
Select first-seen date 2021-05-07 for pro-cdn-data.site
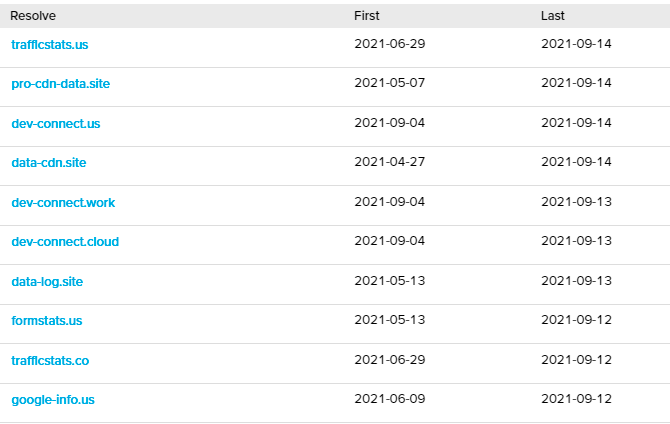click(x=390, y=84)
